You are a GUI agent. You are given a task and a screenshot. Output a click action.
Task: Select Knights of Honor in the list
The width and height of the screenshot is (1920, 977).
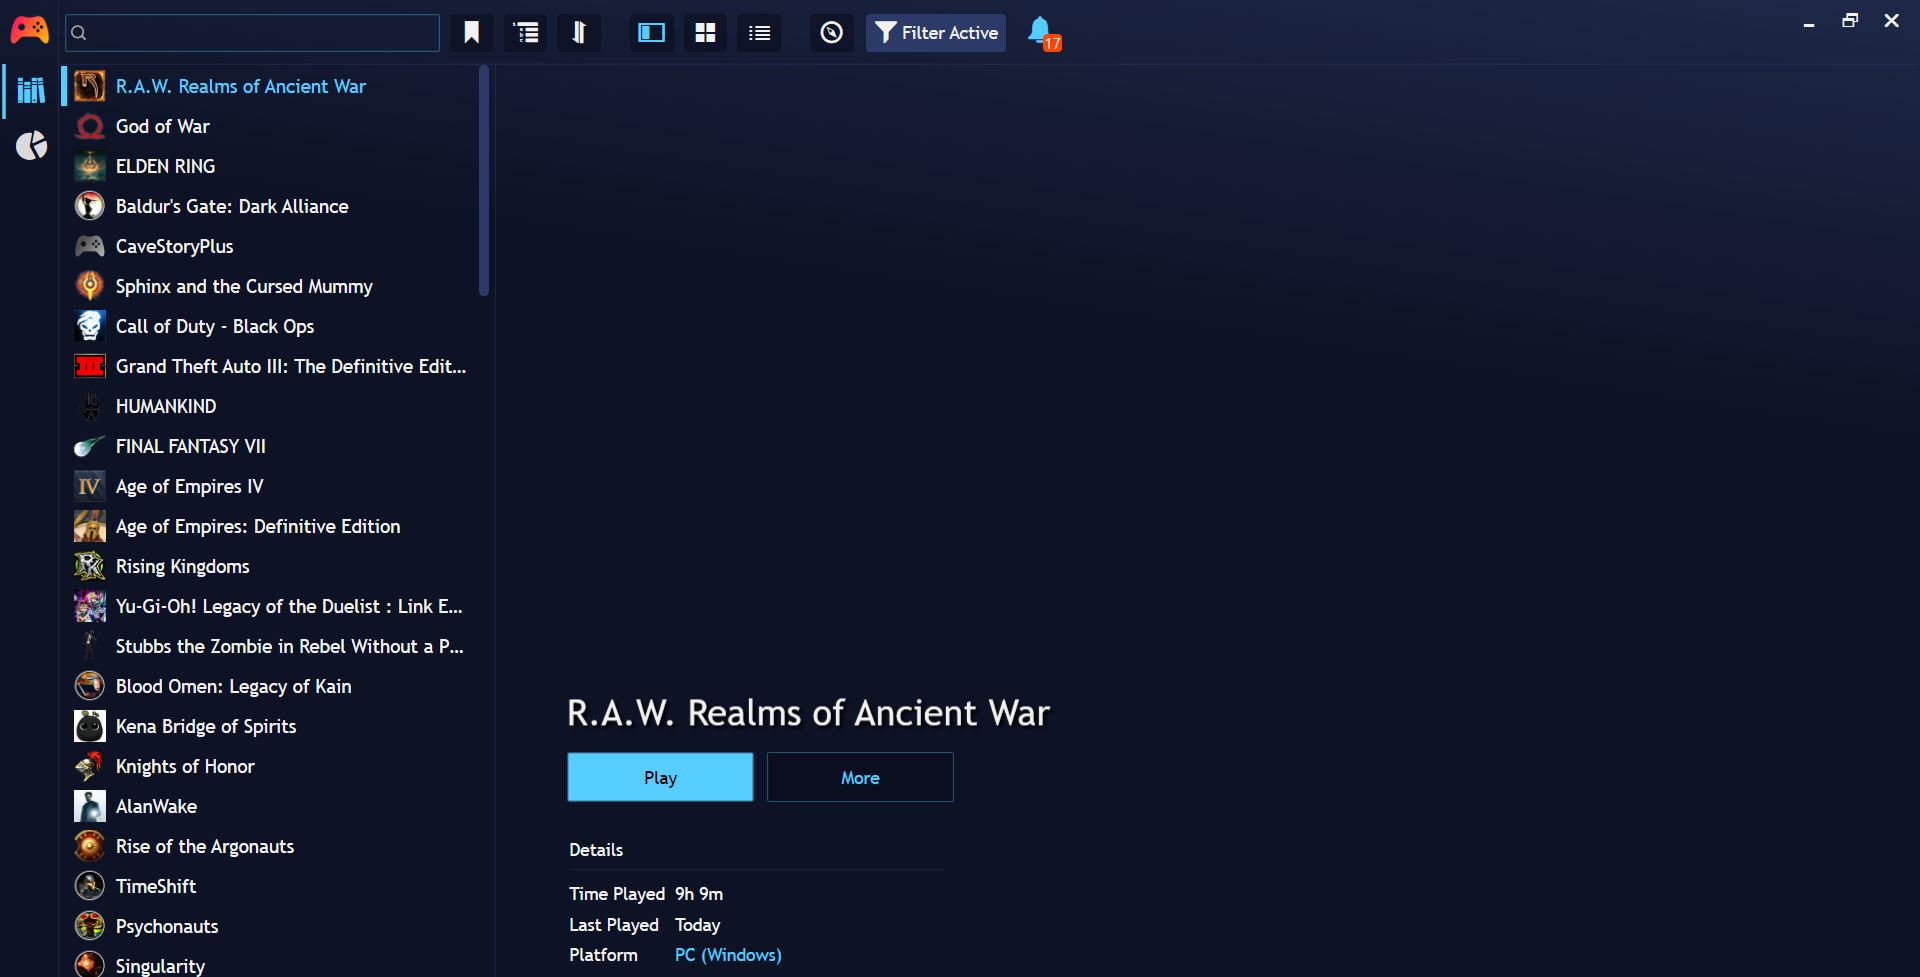270,766
